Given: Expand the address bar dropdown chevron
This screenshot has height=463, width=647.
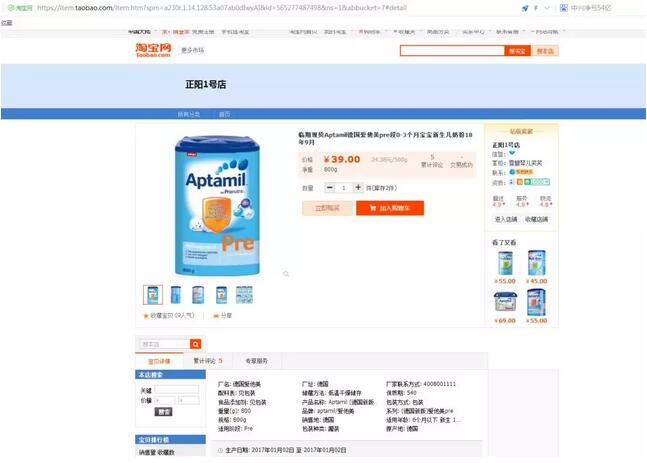Looking at the screenshot, I should coord(547,8).
